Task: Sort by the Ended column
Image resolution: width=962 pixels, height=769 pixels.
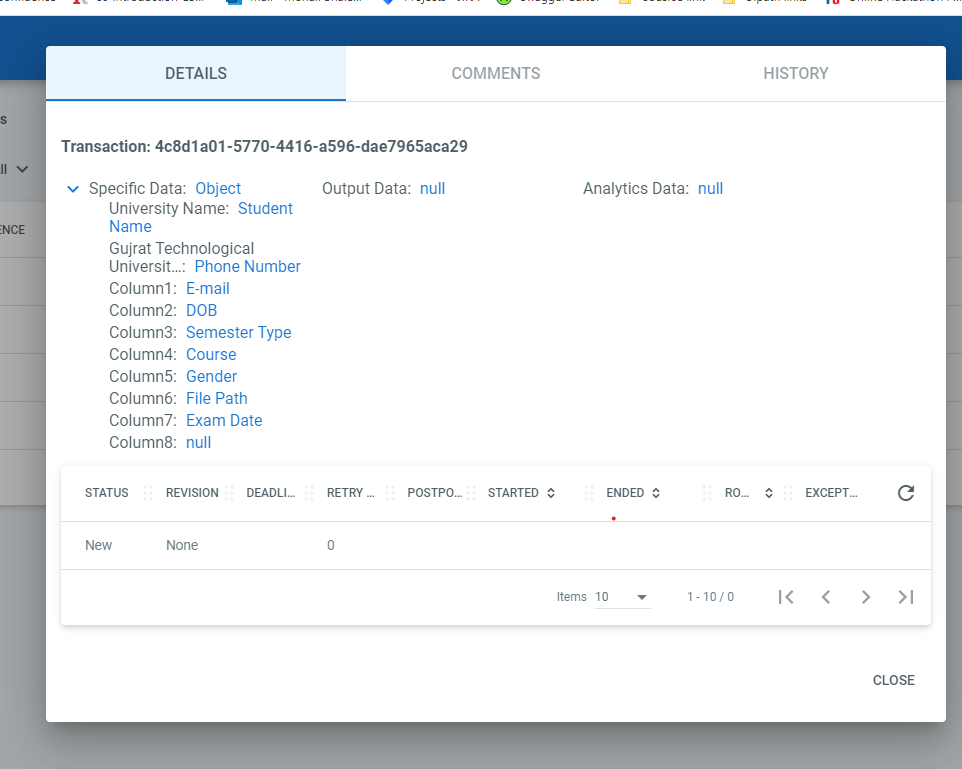Action: pos(655,493)
